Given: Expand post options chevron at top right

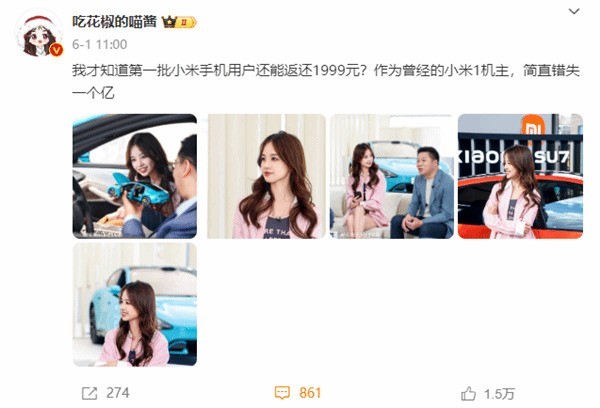Looking at the screenshot, I should click(574, 11).
